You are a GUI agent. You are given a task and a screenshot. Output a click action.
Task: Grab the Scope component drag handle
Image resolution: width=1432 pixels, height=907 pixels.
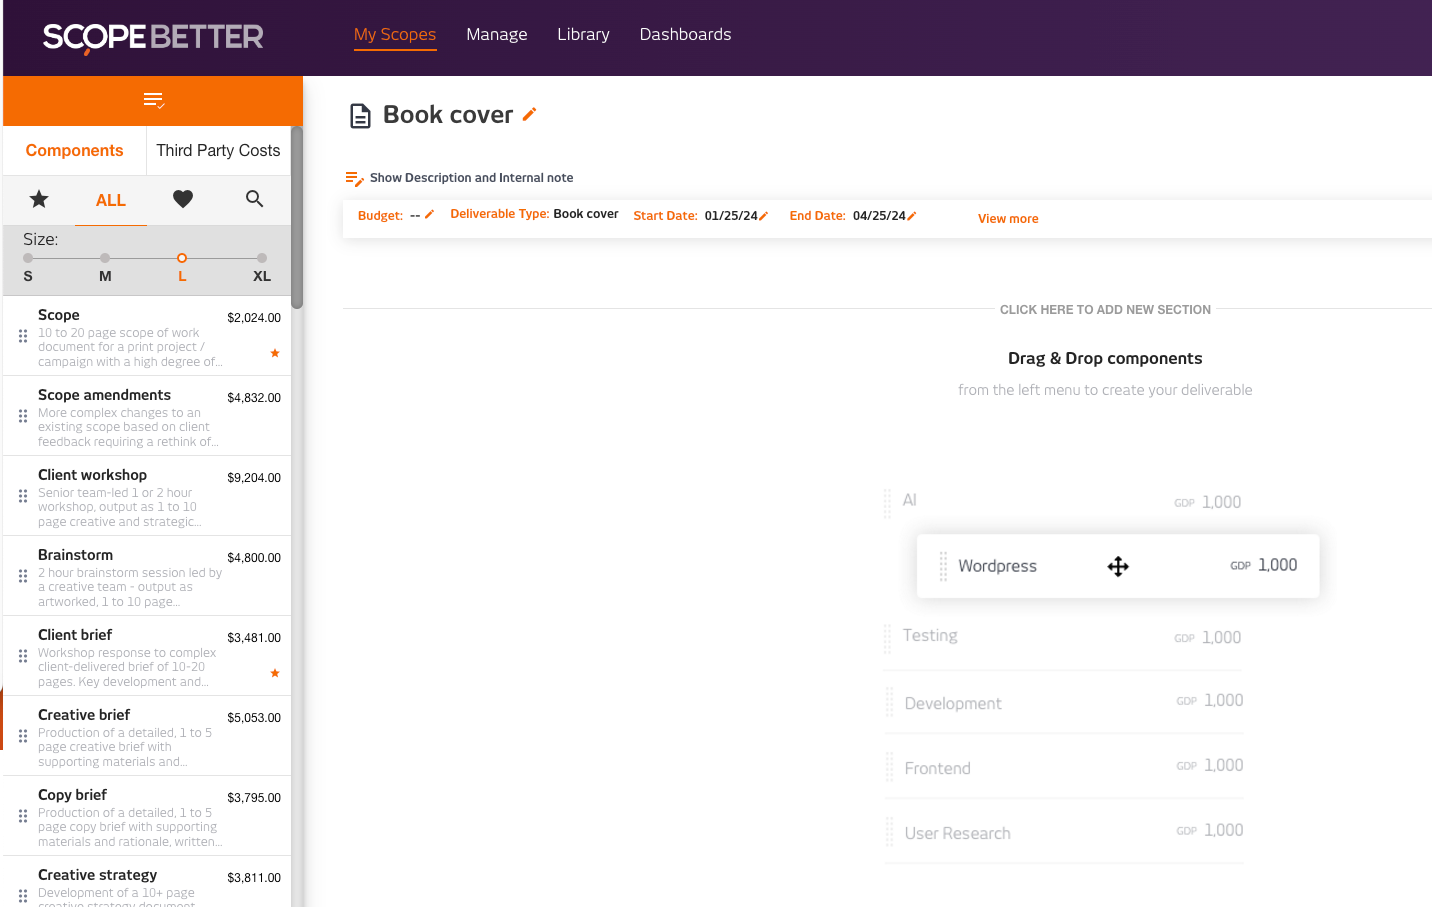point(23,336)
